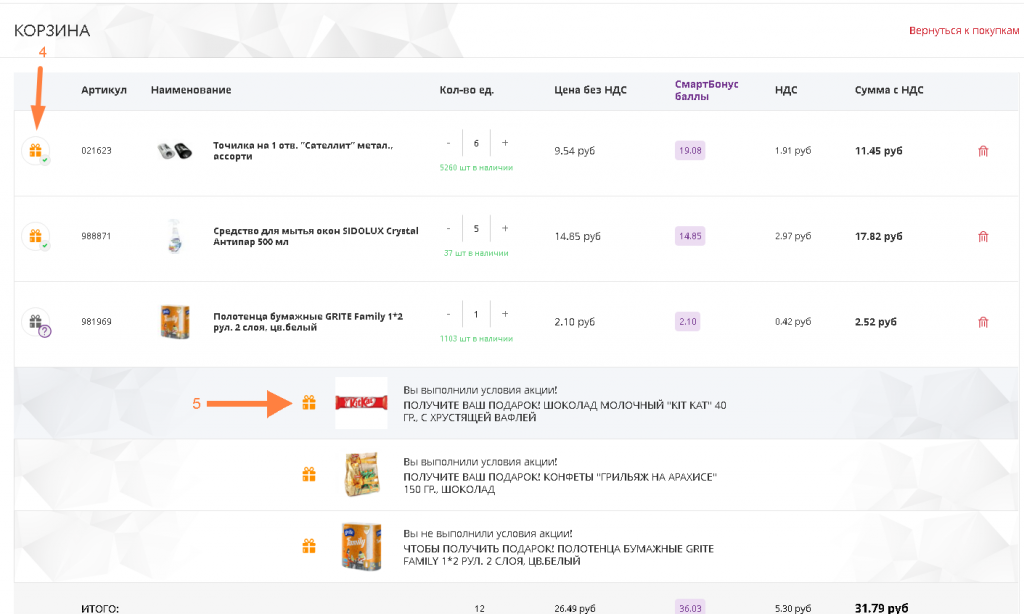Decrease quantity of the Сателлит sharpener
Image resolution: width=1024 pixels, height=614 pixels.
[448, 143]
